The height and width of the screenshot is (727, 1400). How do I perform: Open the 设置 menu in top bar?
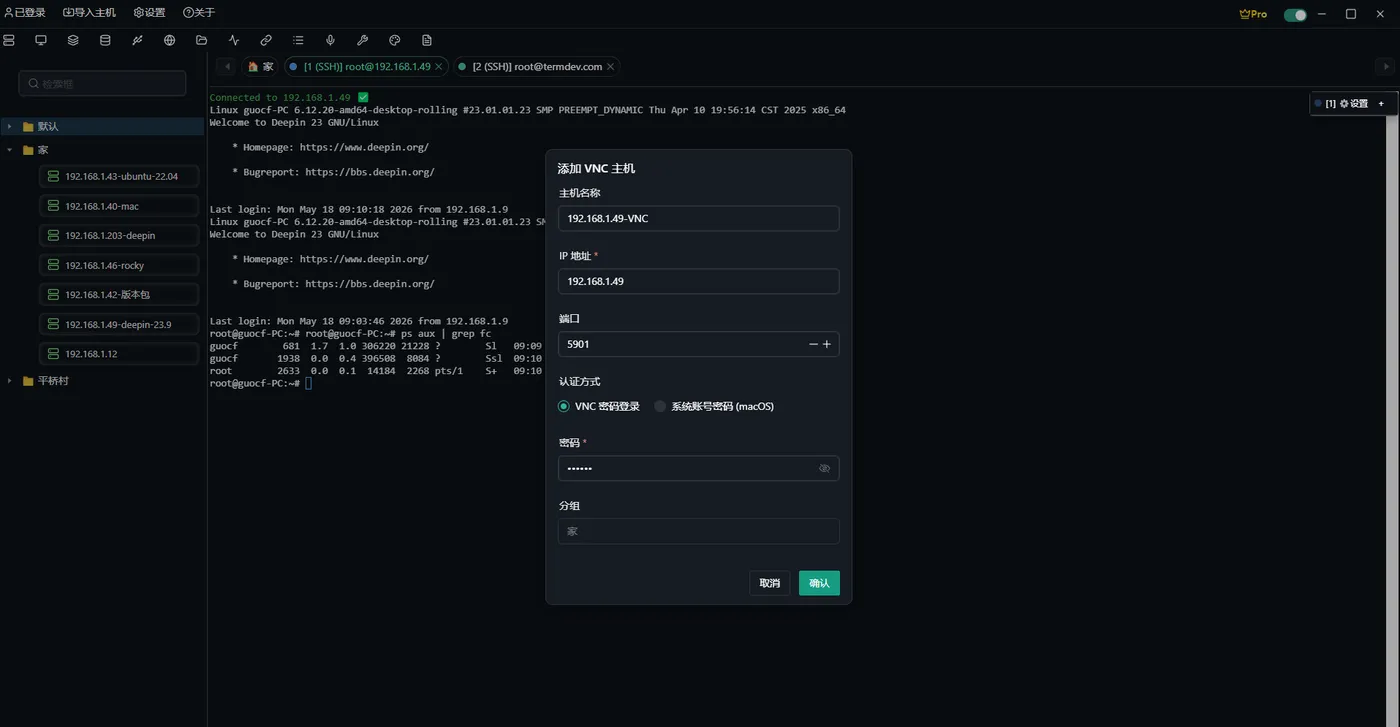coord(149,13)
